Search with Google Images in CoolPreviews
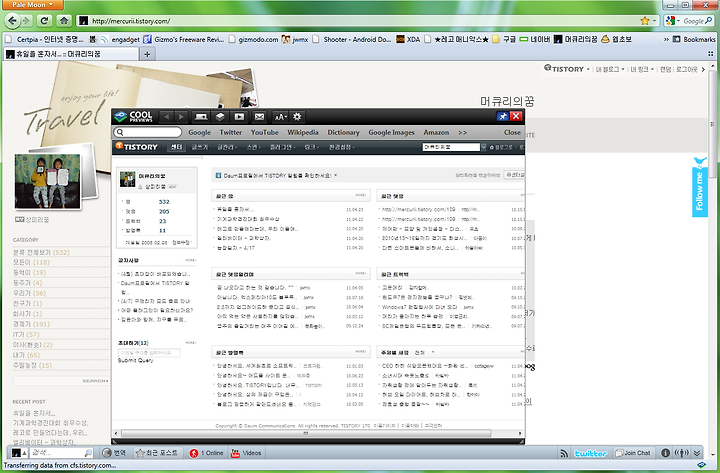The width and height of the screenshot is (720, 473). (x=391, y=132)
